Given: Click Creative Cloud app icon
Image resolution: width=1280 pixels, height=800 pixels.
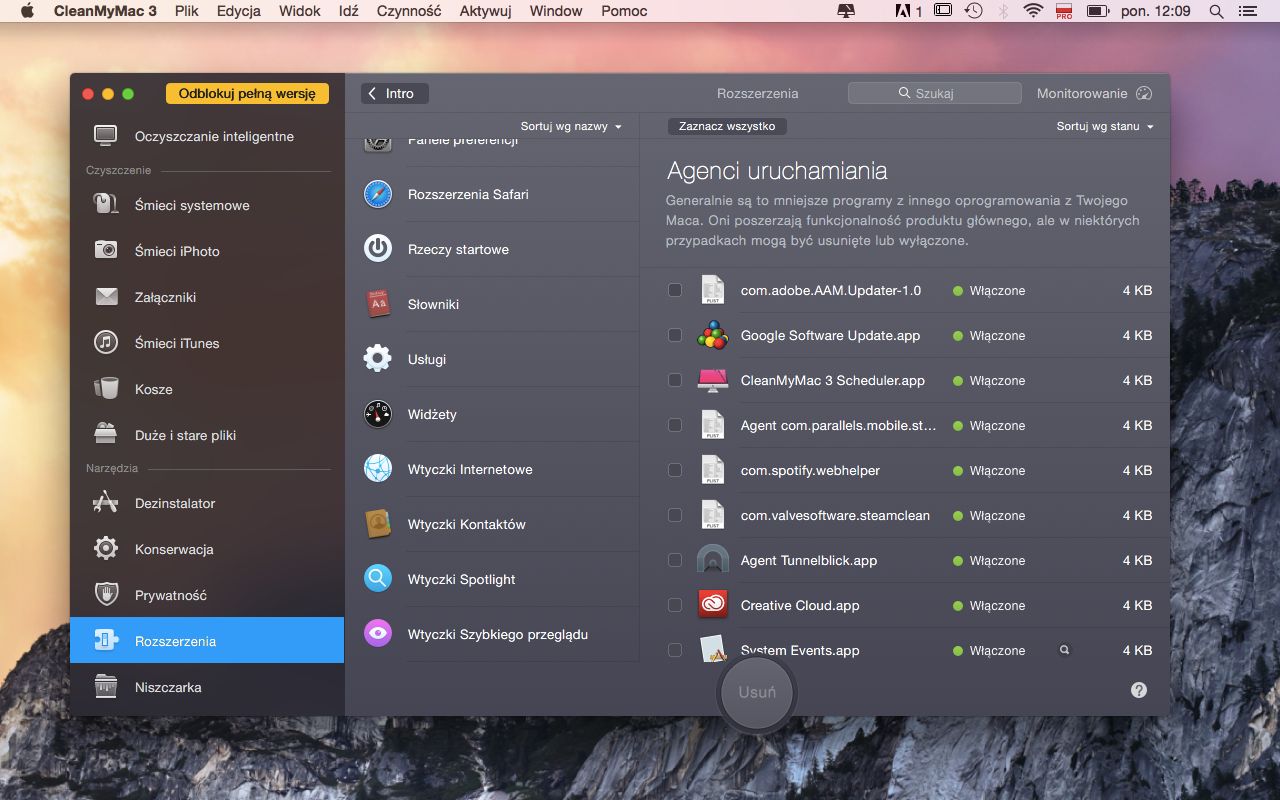Looking at the screenshot, I should pos(712,605).
